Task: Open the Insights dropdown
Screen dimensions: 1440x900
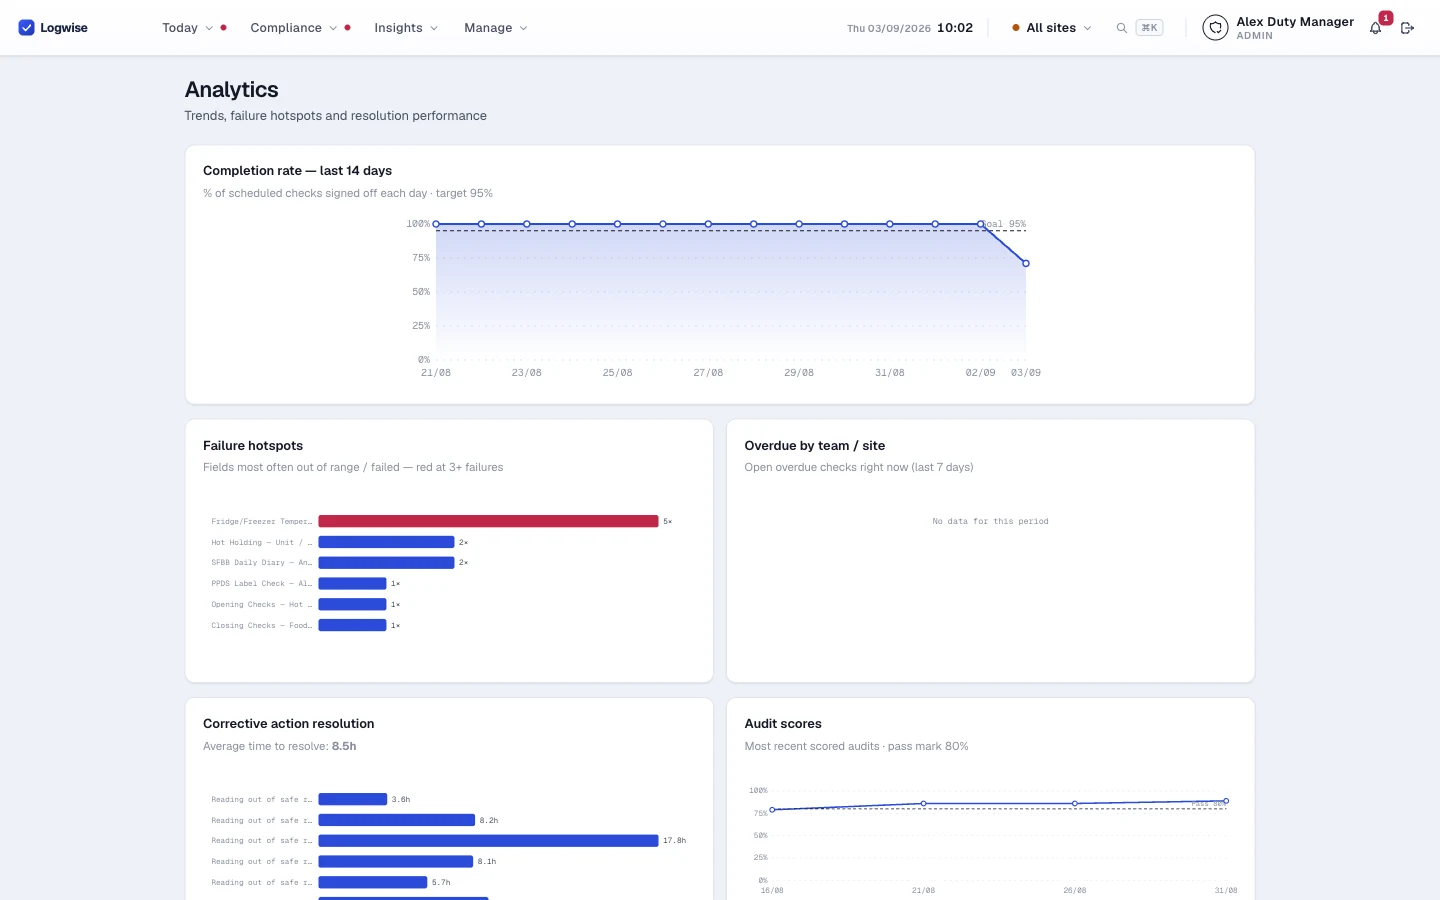Action: click(x=406, y=28)
